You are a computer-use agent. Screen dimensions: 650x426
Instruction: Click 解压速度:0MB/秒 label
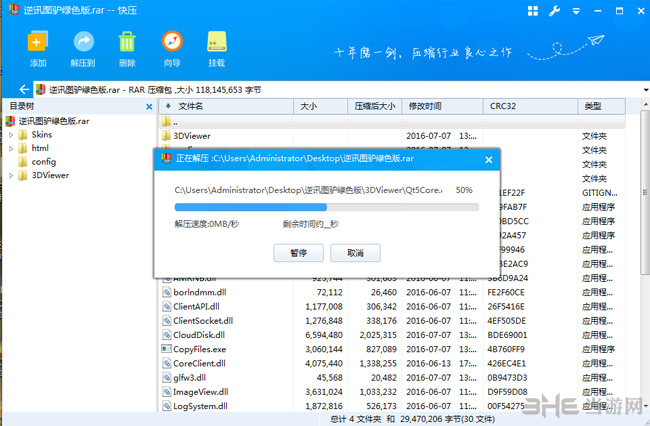click(x=207, y=224)
